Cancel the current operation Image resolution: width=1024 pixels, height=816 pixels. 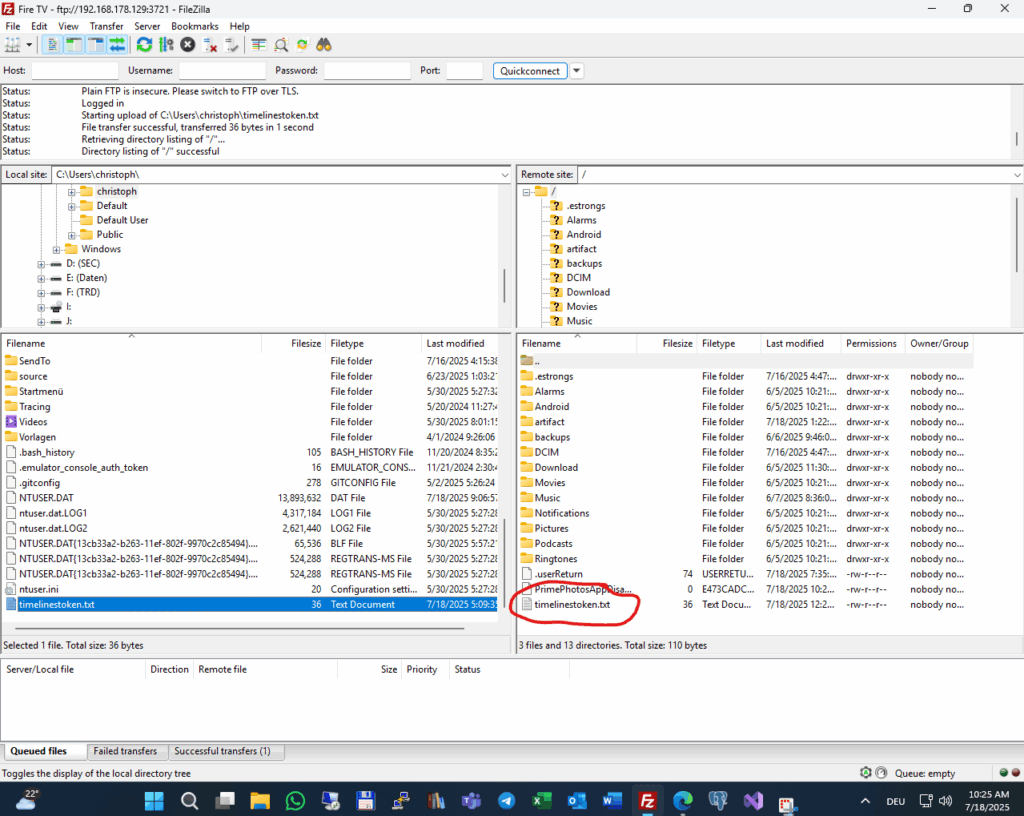pyautogui.click(x=188, y=45)
